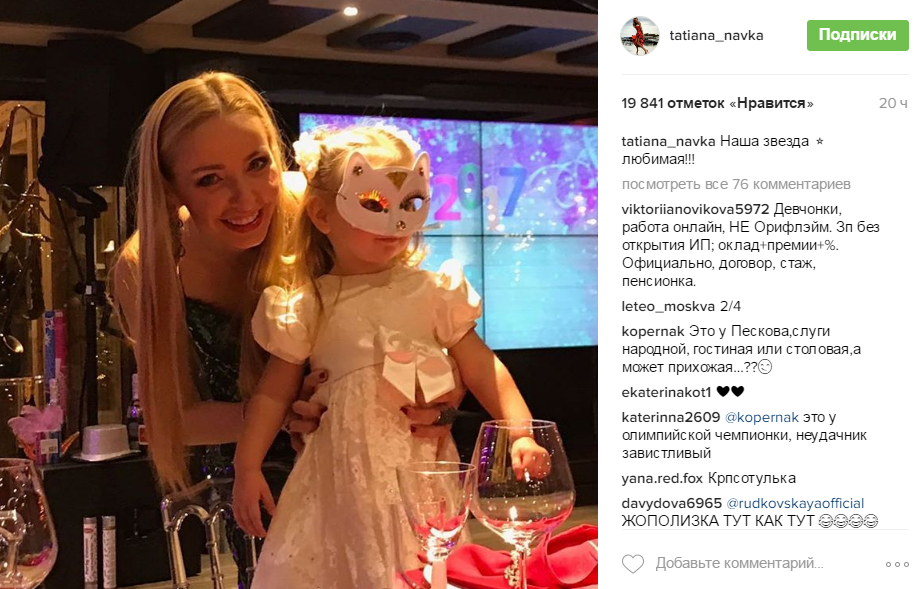Open viktoriianovikova5972 commenter profile

click(695, 209)
